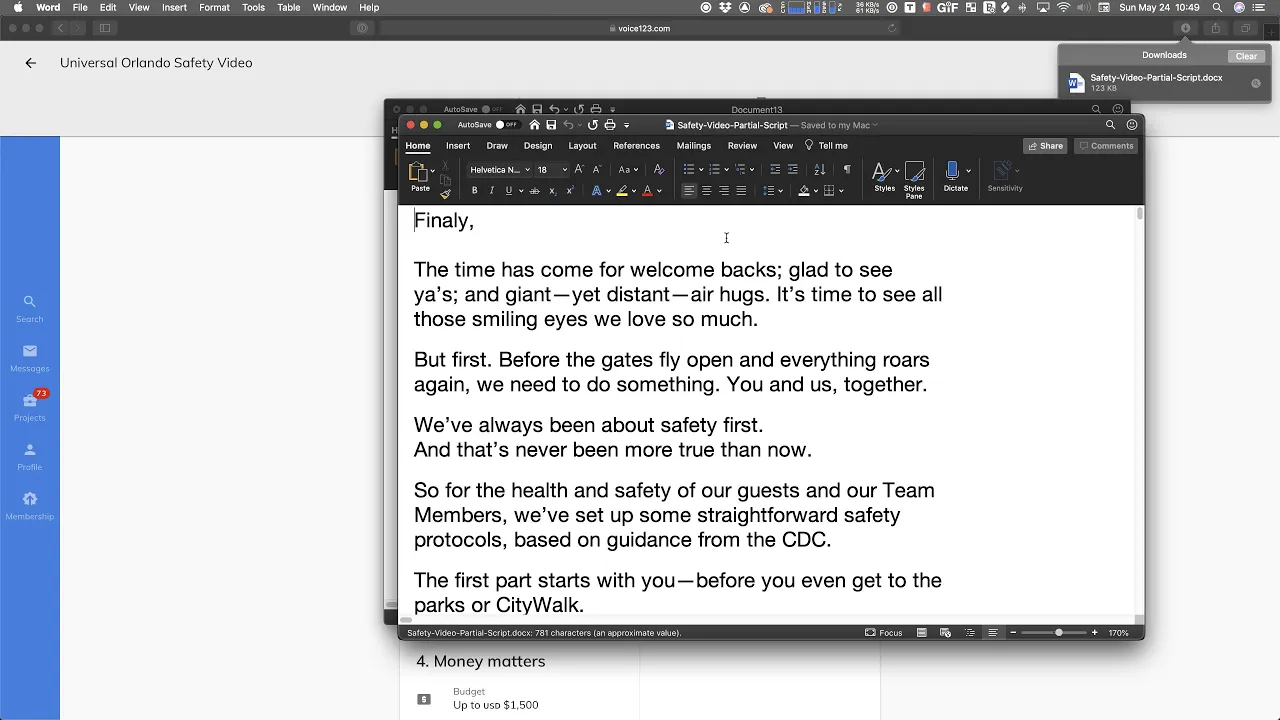
Task: Switch to the Design ribbon tab
Action: 538,146
